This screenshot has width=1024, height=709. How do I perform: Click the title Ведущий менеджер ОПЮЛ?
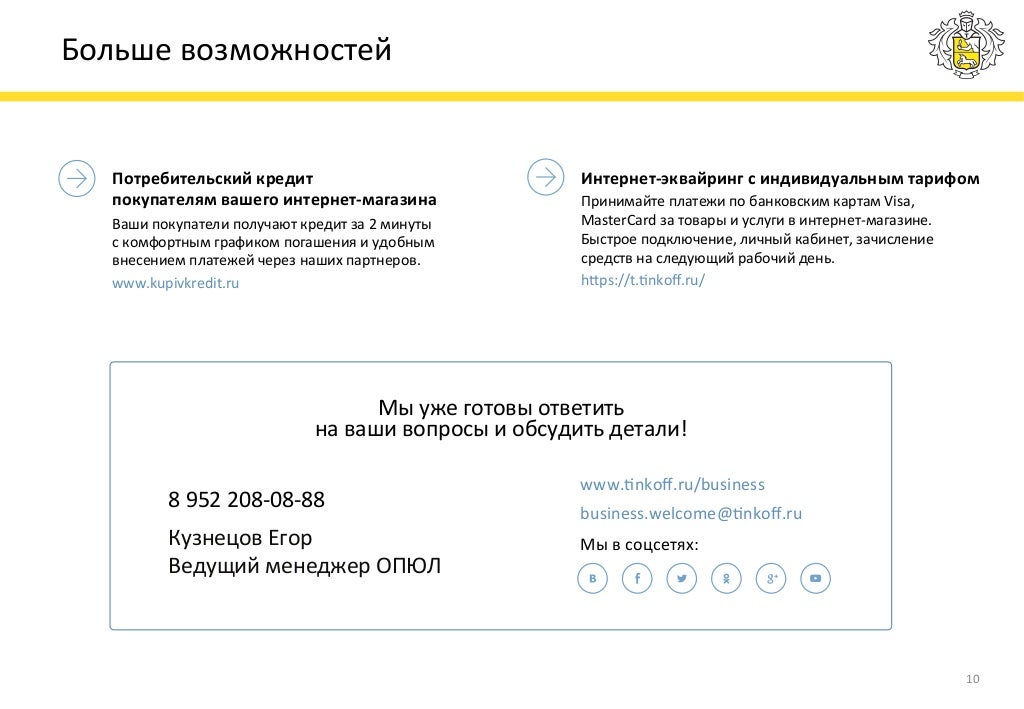(304, 565)
